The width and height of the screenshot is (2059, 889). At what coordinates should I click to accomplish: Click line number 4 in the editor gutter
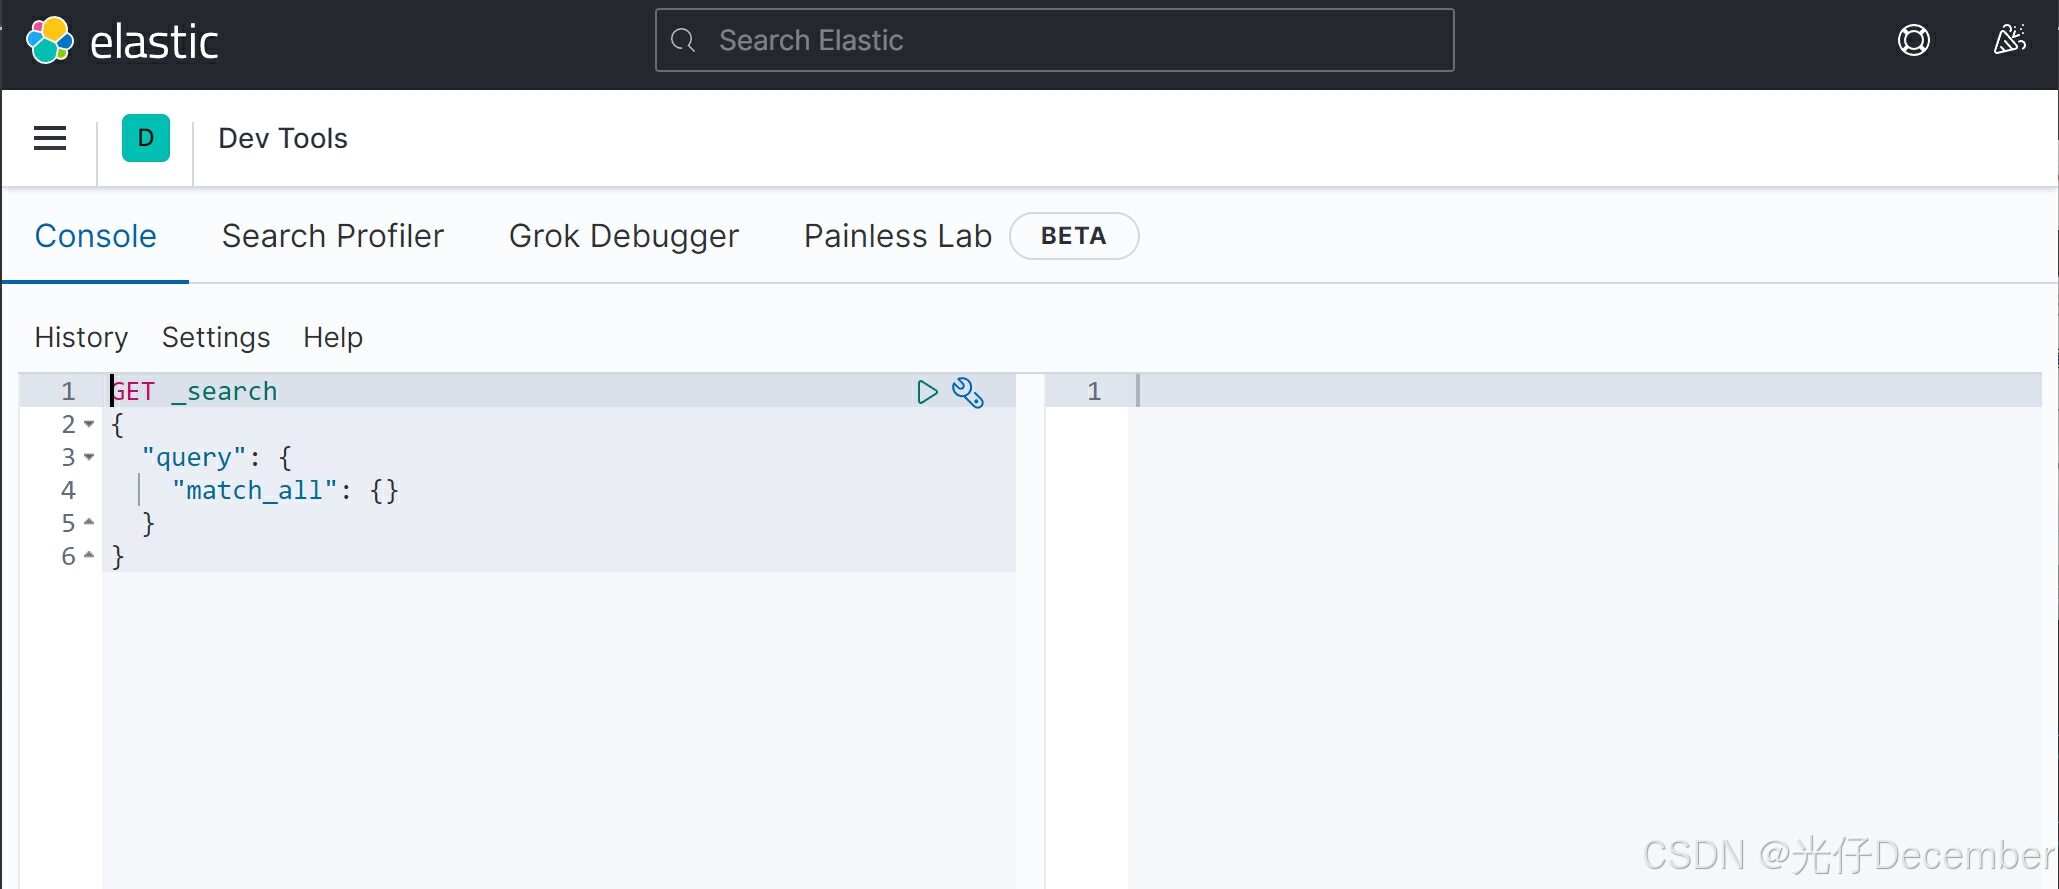(x=68, y=490)
